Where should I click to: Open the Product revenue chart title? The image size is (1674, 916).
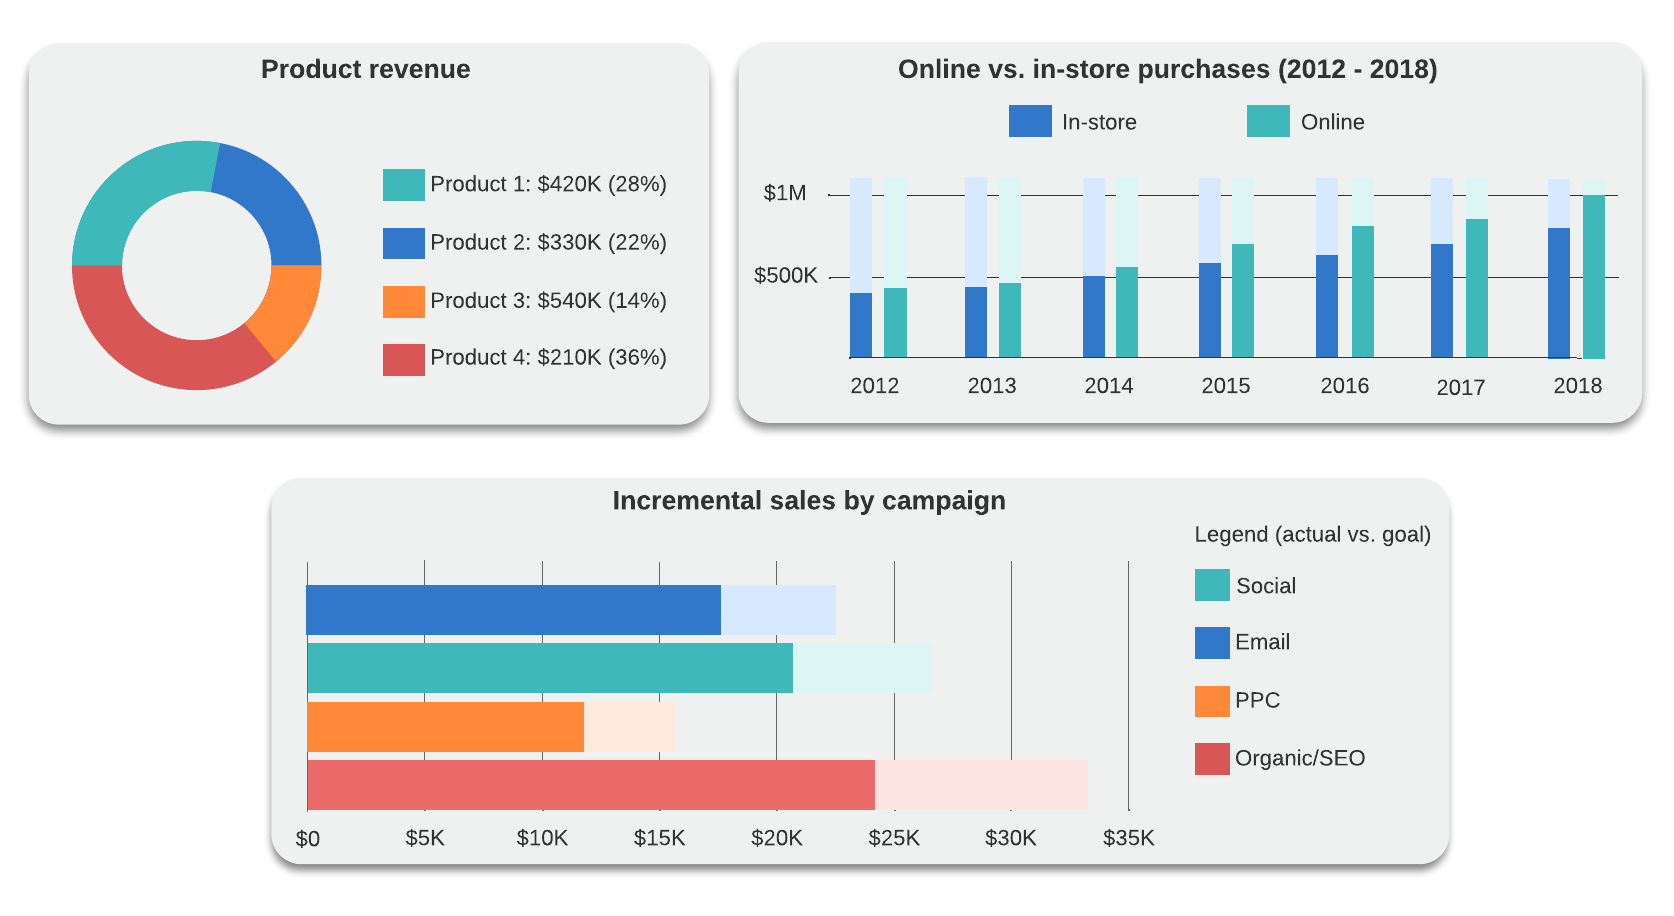(x=366, y=69)
